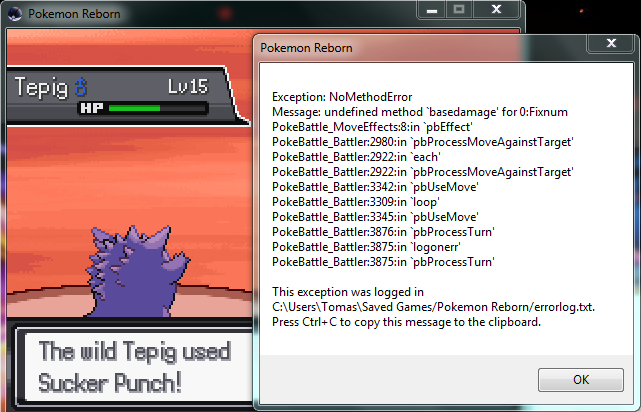This screenshot has height=412, width=641.
Task: Click OK to dismiss the error dialog
Action: 580,380
